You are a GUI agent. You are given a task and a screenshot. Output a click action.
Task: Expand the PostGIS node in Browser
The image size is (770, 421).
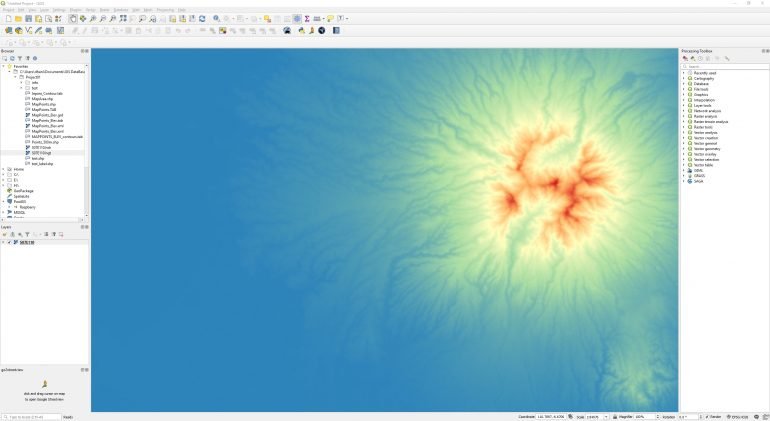click(x=3, y=201)
